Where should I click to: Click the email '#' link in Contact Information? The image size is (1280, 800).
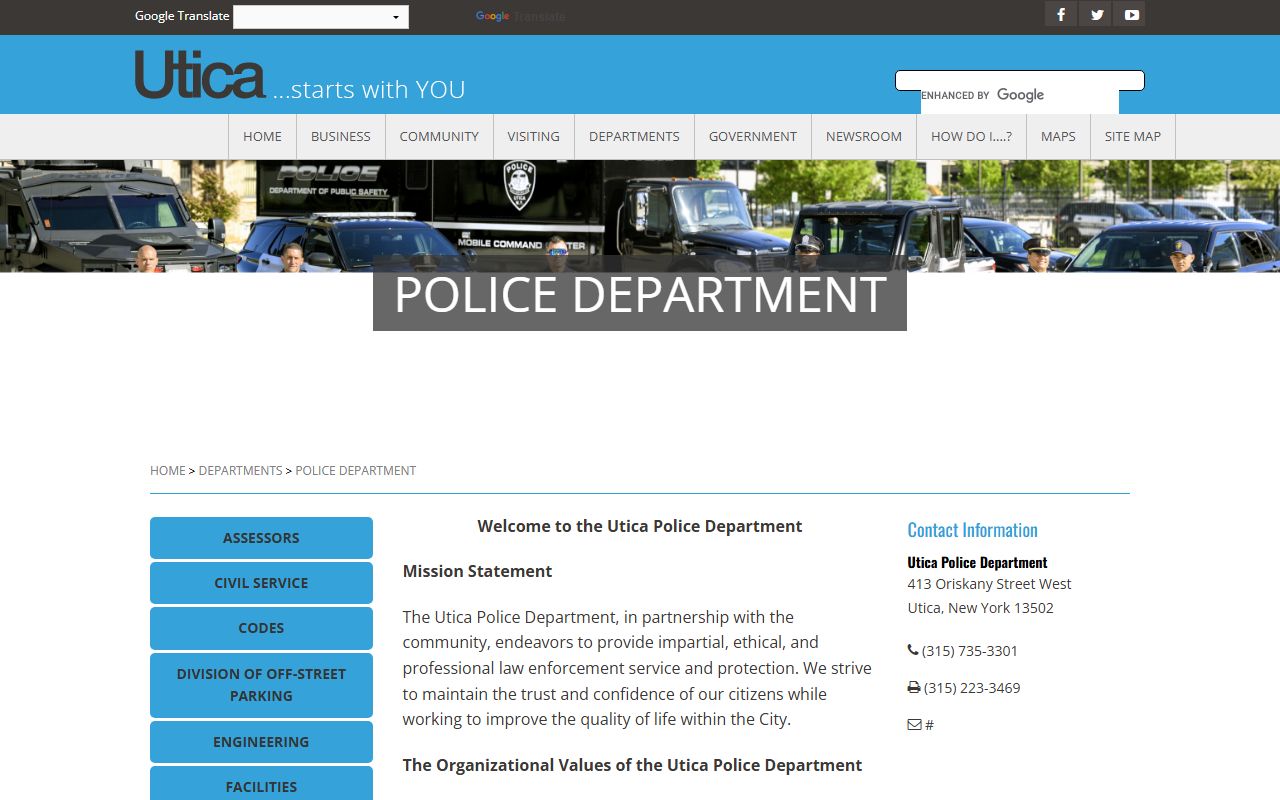[x=930, y=725]
